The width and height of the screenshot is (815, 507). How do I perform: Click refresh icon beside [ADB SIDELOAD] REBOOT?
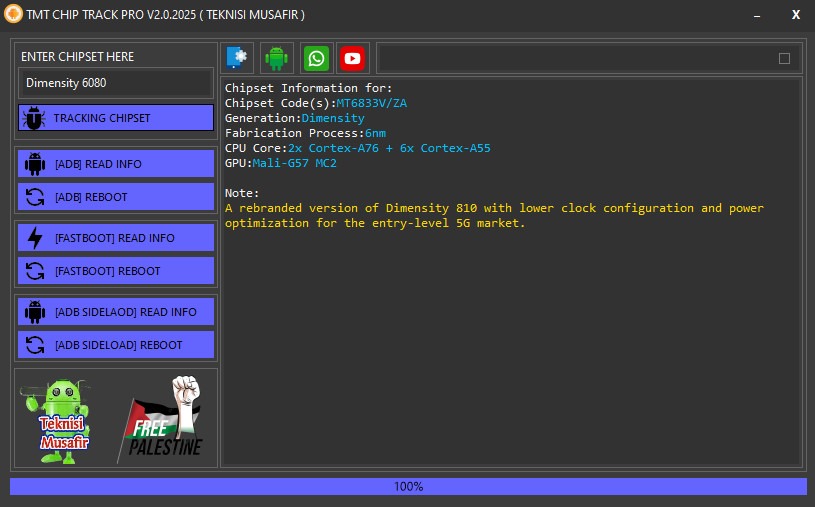(x=35, y=345)
